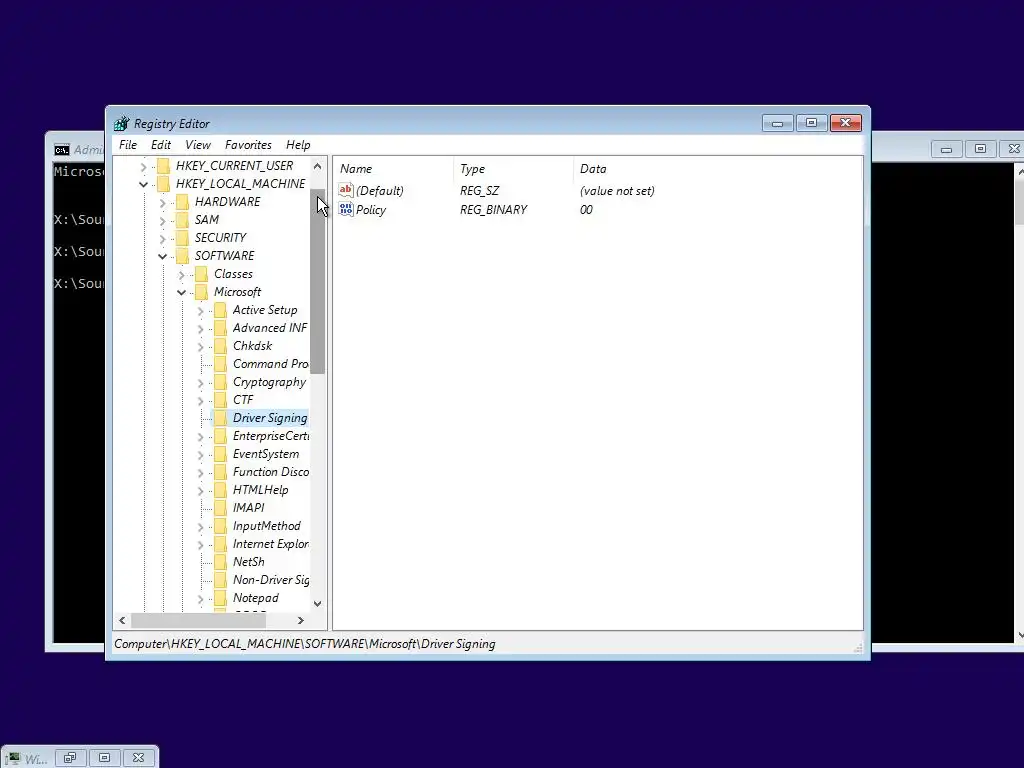
Task: Click the tree horizontal scroll right arrow
Action: coord(300,620)
